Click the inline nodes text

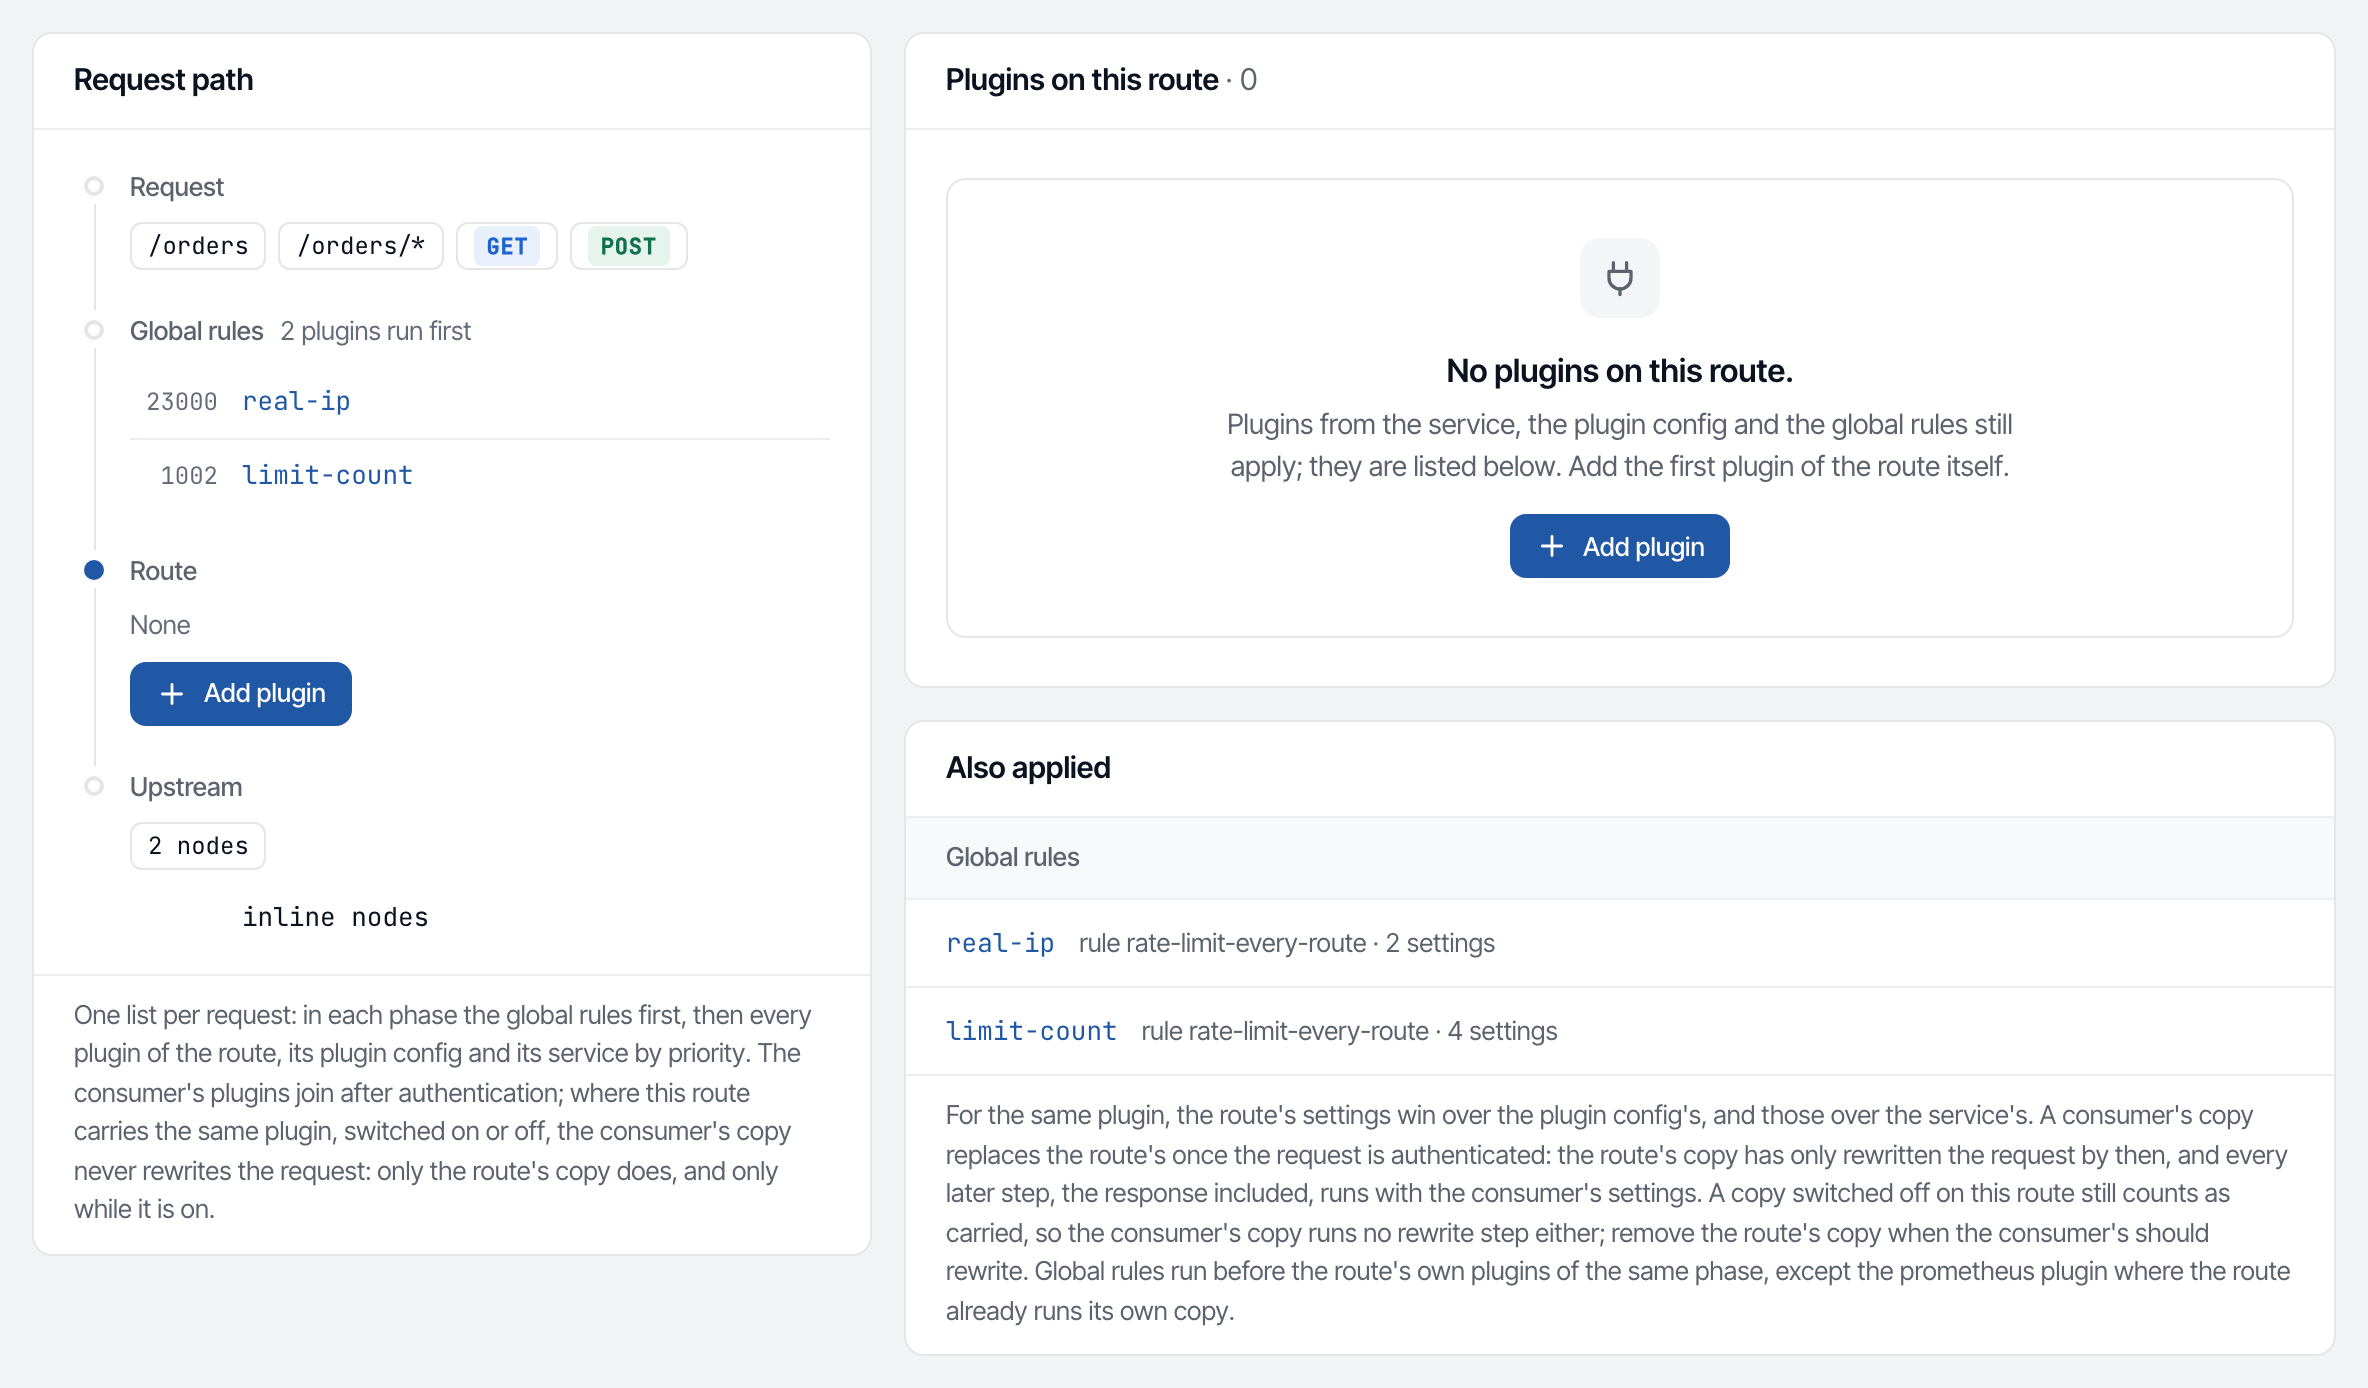(x=335, y=918)
